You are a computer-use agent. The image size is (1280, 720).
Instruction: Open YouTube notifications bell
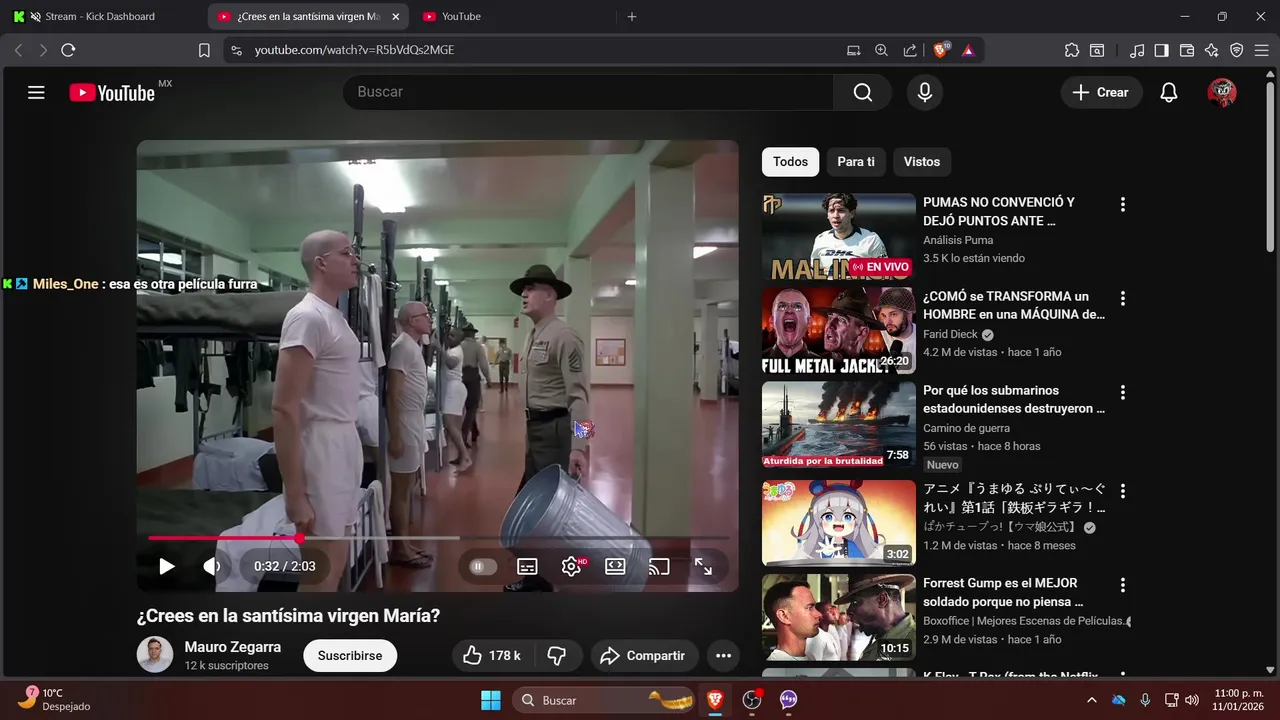coord(1168,92)
